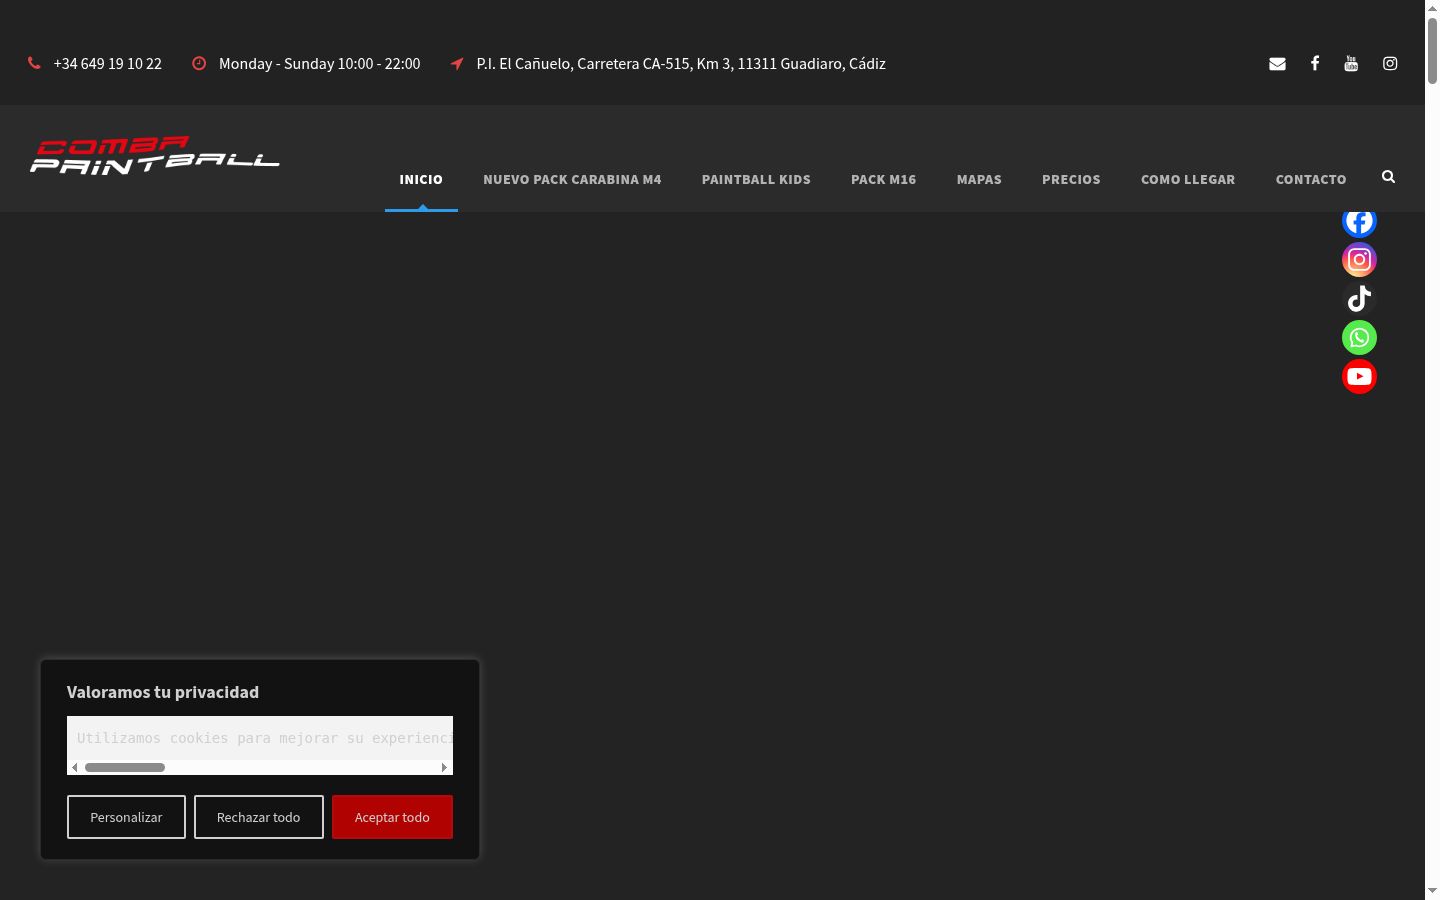Click the cookie text box scroll-right arrow
This screenshot has width=1440, height=900.
(444, 767)
